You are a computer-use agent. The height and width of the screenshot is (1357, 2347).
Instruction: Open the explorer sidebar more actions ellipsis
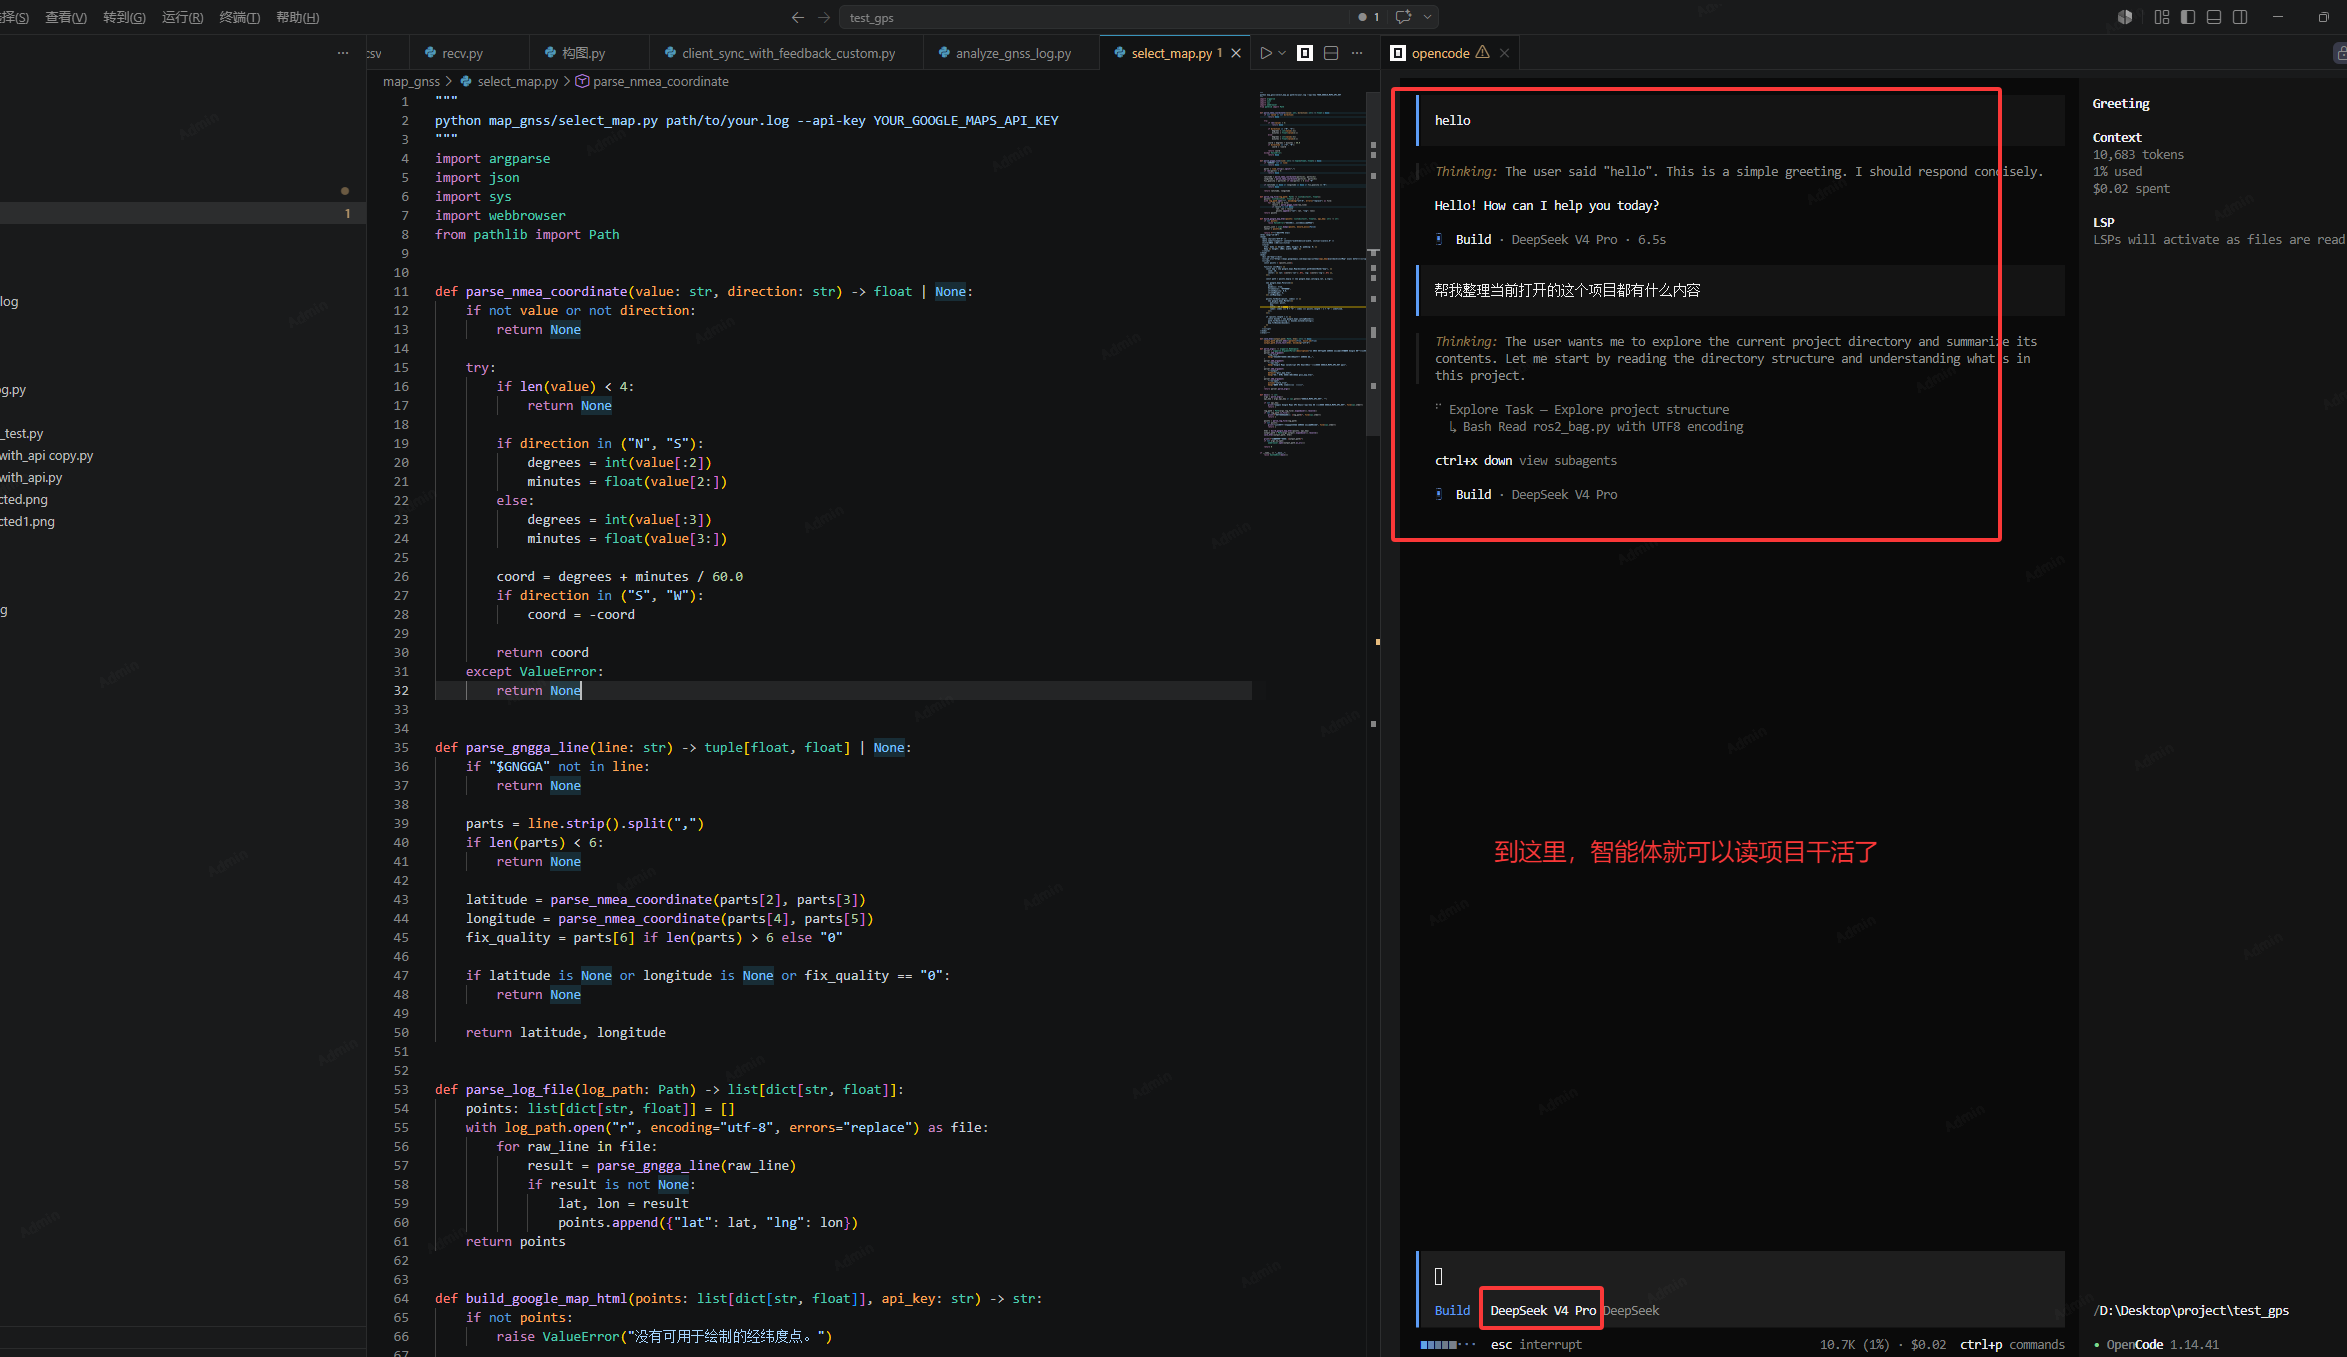tap(343, 53)
